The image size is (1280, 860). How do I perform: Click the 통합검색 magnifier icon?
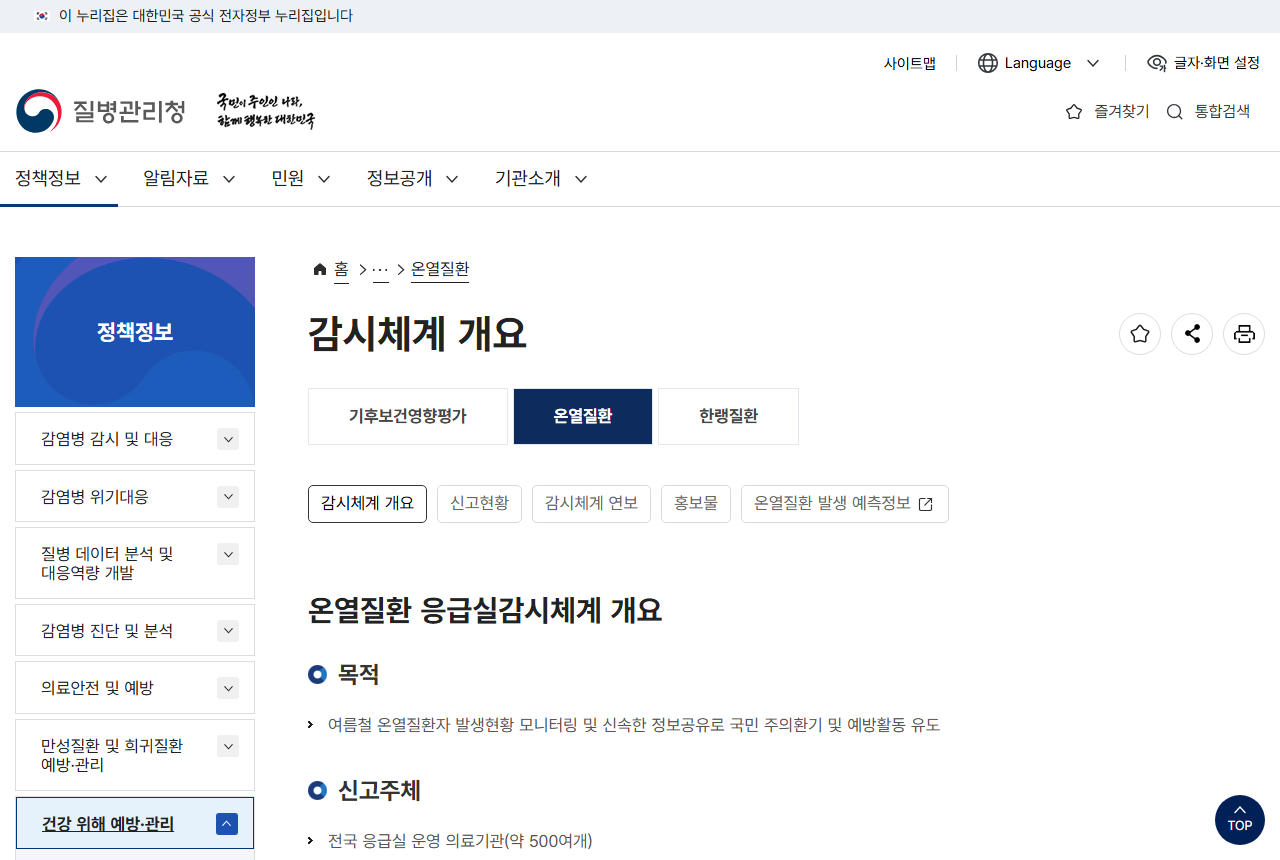click(x=1175, y=112)
